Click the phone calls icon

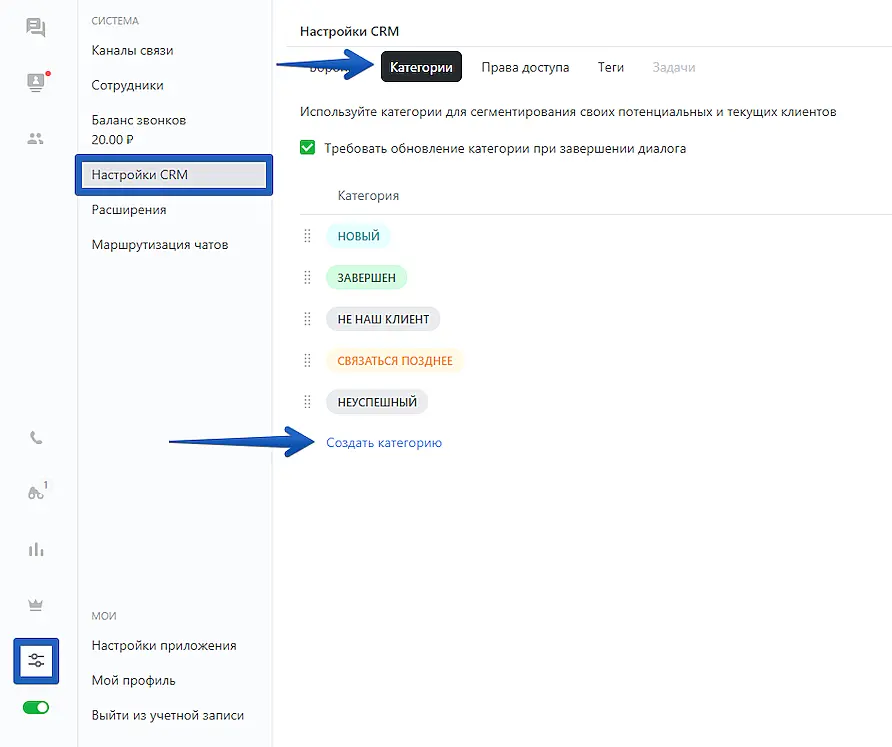click(x=36, y=437)
